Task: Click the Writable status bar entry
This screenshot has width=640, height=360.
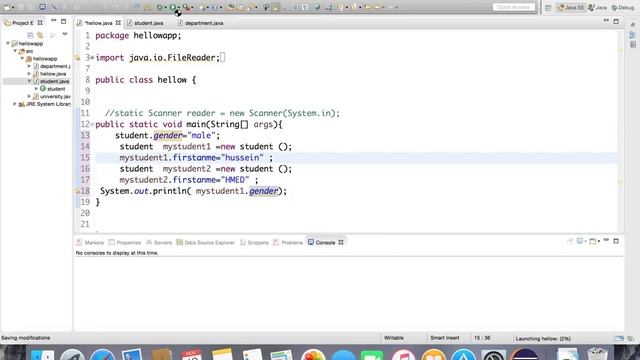Action: (394, 338)
